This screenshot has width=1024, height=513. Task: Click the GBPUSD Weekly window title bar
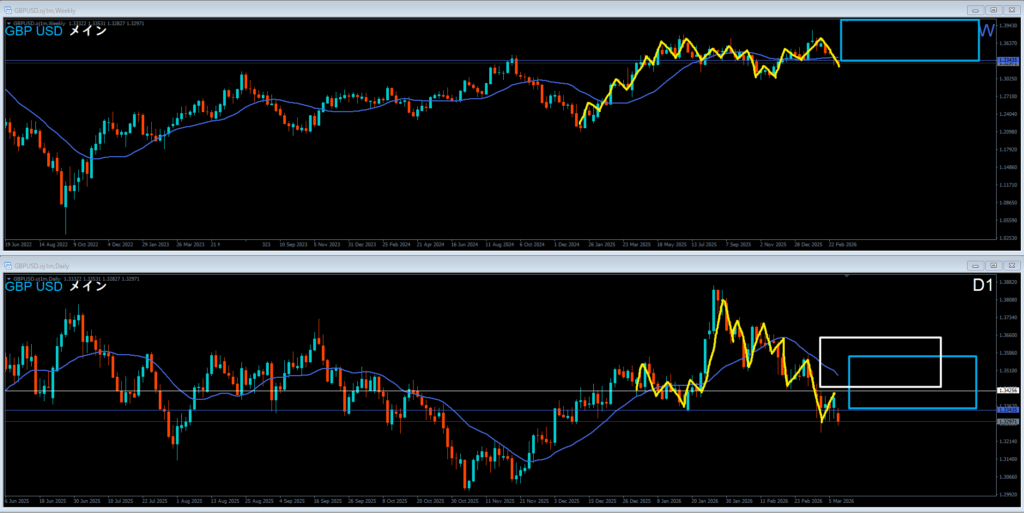pyautogui.click(x=500, y=8)
